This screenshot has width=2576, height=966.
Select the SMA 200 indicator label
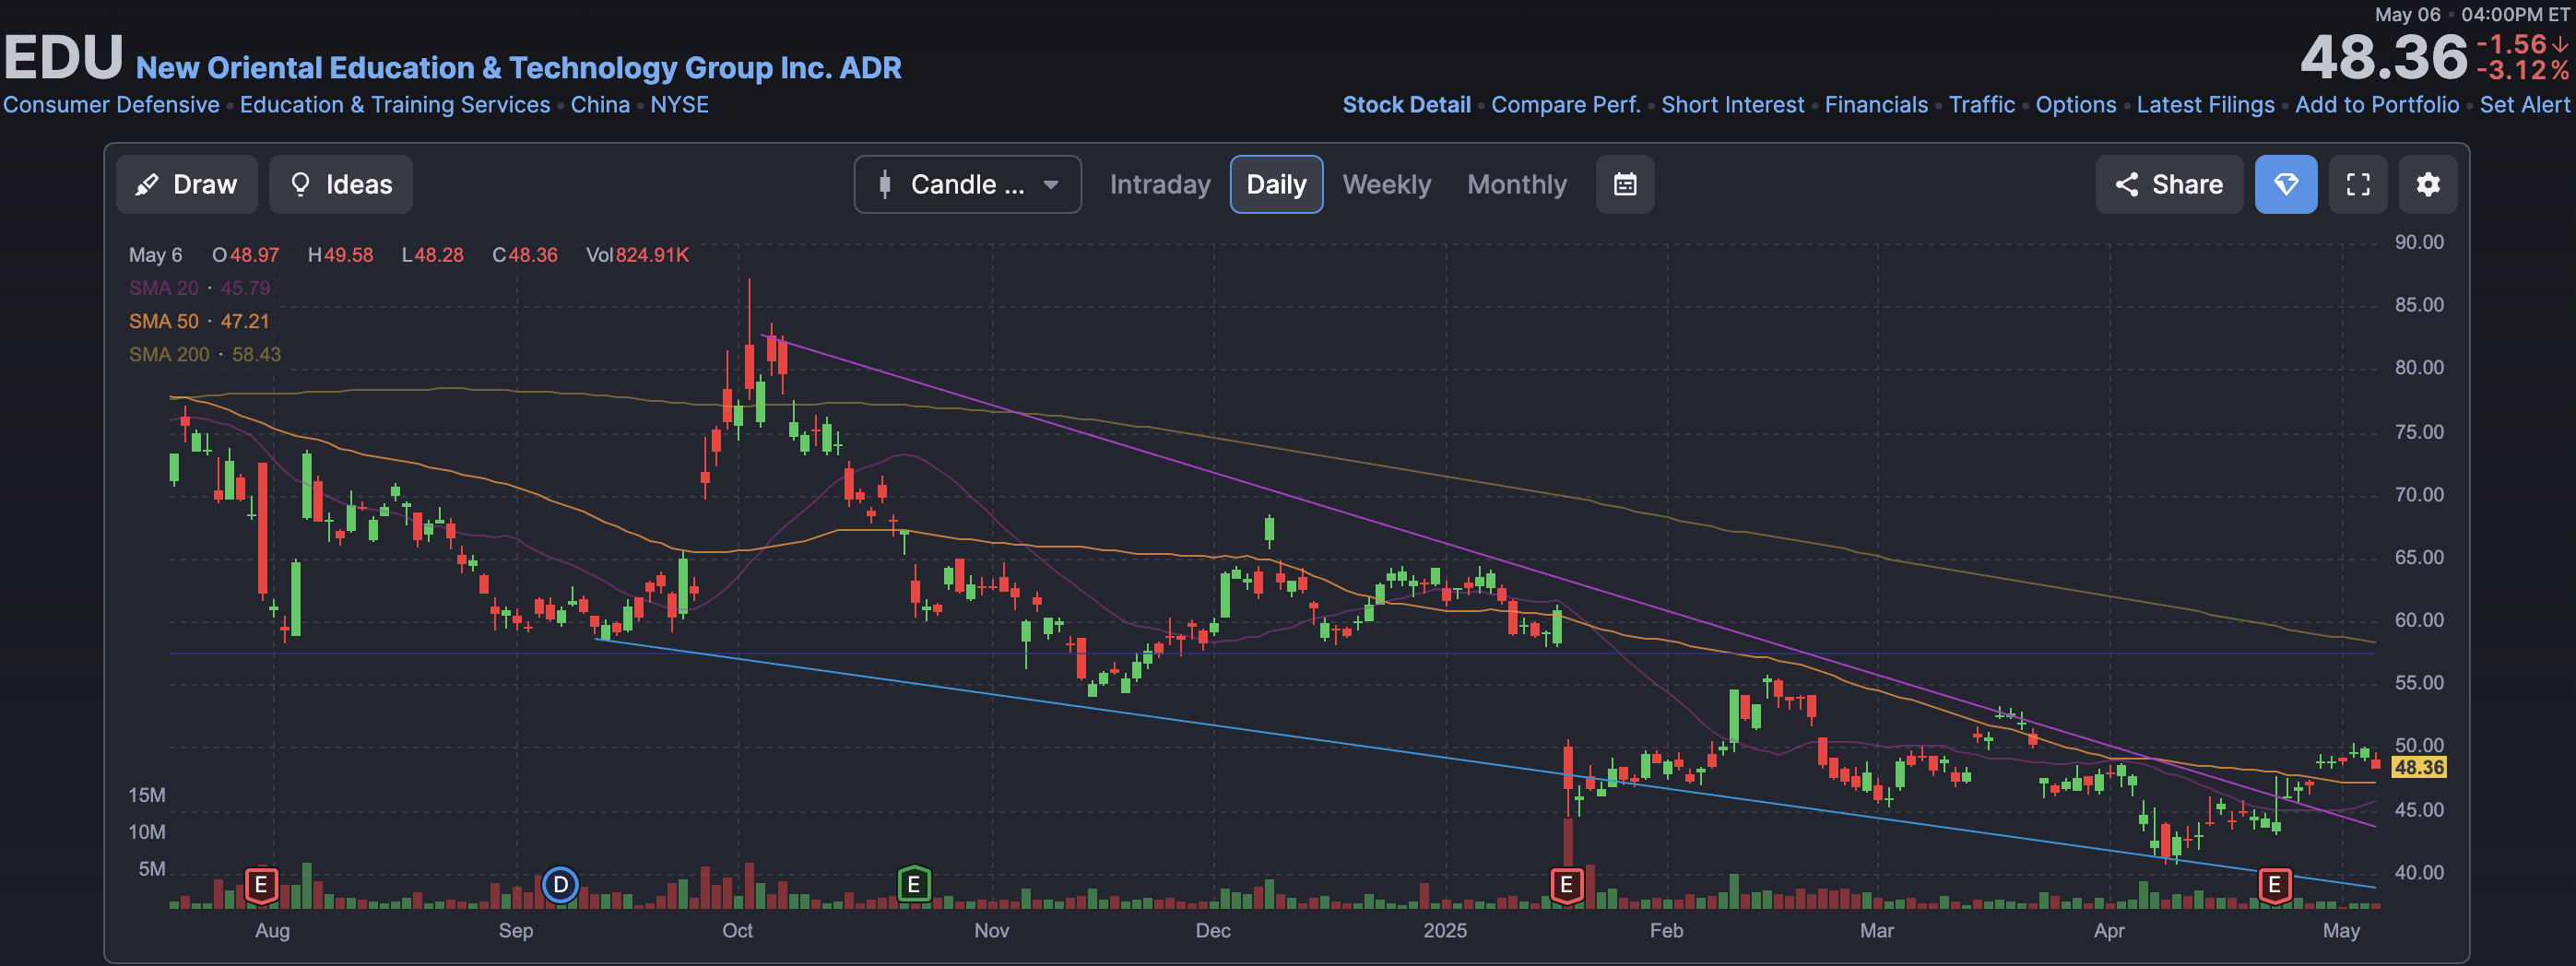205,354
